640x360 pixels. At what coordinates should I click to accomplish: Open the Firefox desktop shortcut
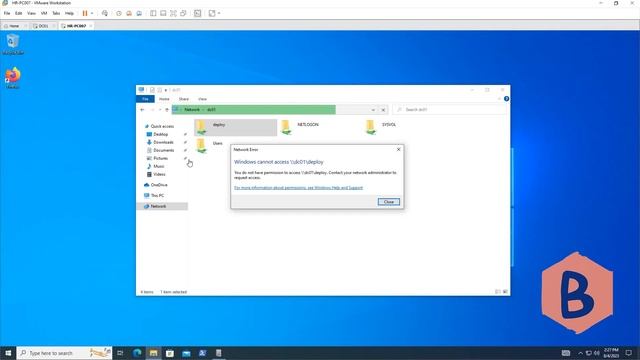13,78
